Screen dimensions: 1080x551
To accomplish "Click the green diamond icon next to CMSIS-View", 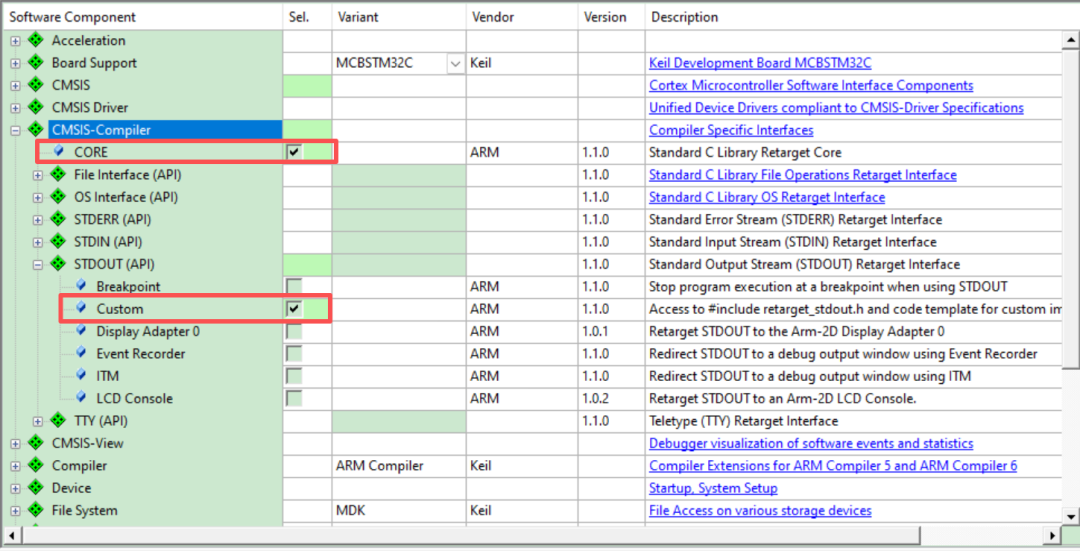I will click(x=37, y=443).
